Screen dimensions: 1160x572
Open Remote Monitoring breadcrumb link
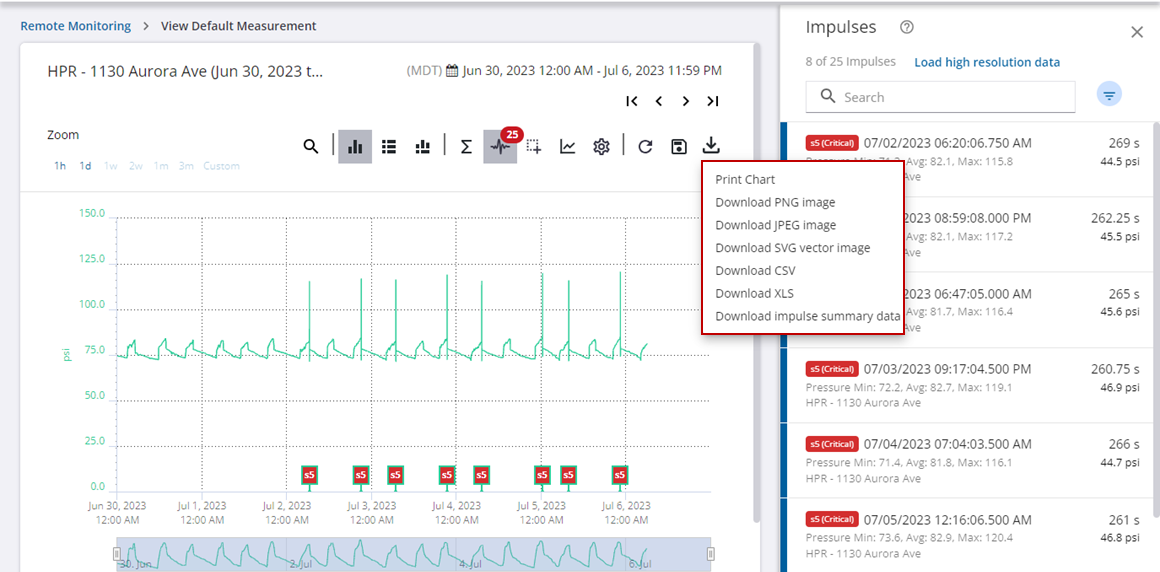(x=75, y=26)
